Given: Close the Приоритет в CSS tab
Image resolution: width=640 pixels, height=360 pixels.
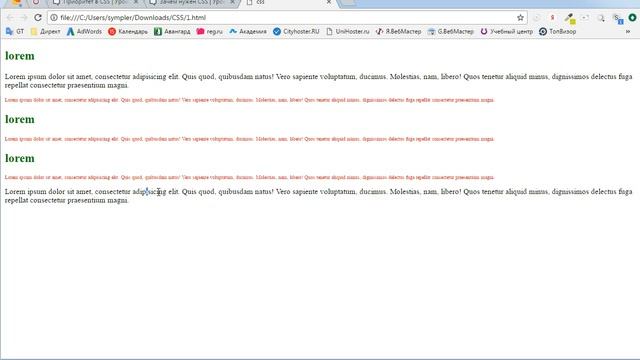Looking at the screenshot, I should [x=136, y=2].
